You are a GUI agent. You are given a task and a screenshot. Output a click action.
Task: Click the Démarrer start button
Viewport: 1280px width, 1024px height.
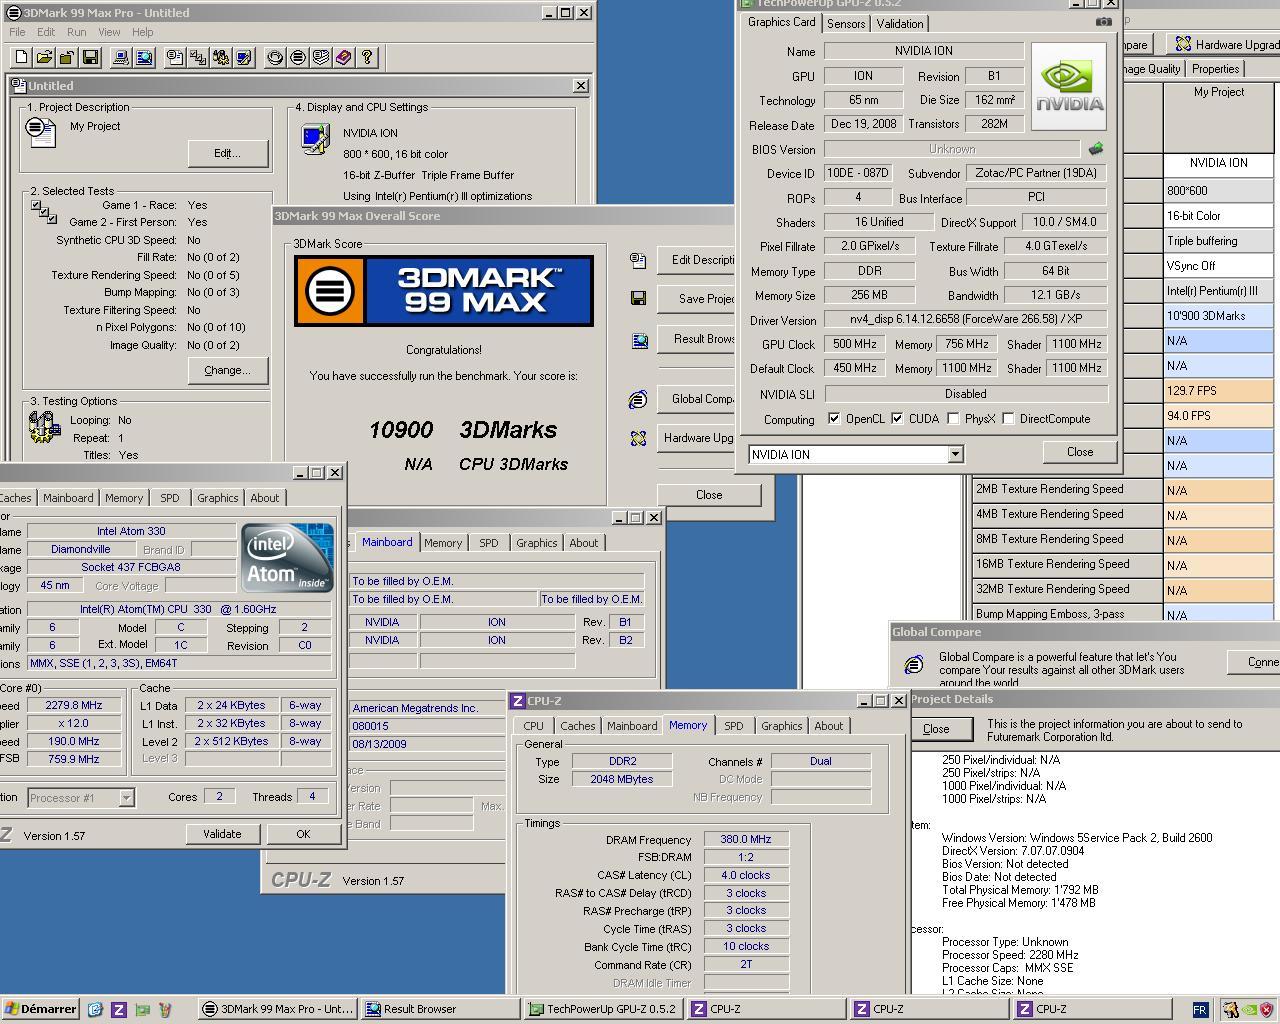(x=40, y=1009)
